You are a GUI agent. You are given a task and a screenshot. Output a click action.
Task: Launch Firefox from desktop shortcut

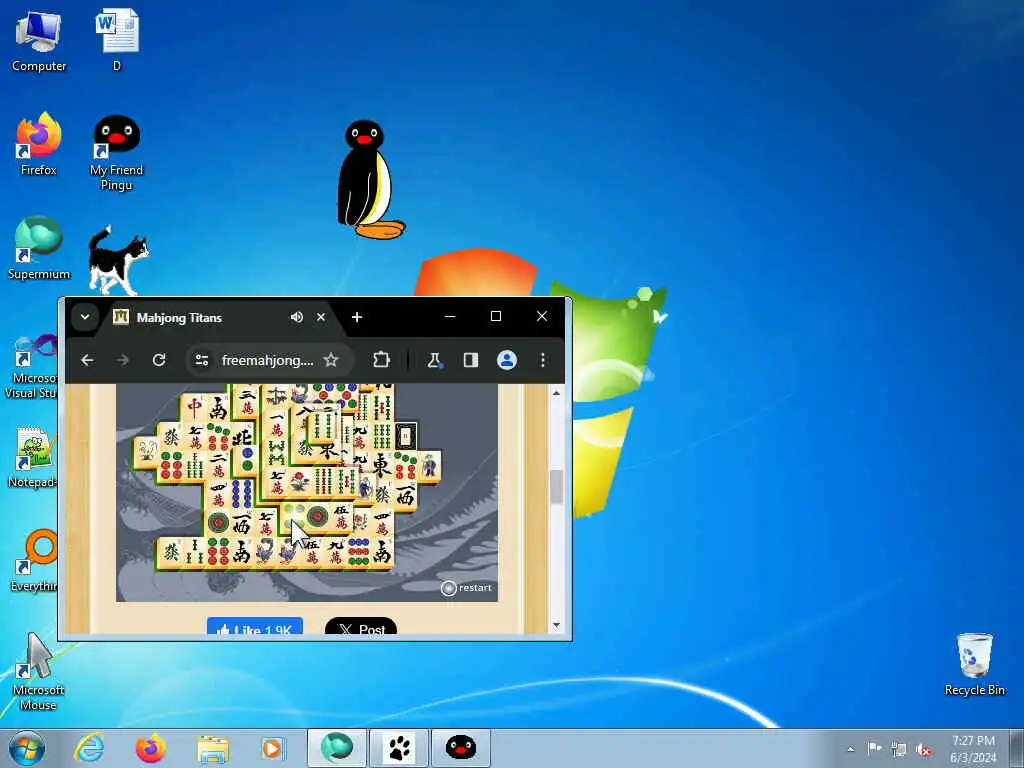[39, 144]
